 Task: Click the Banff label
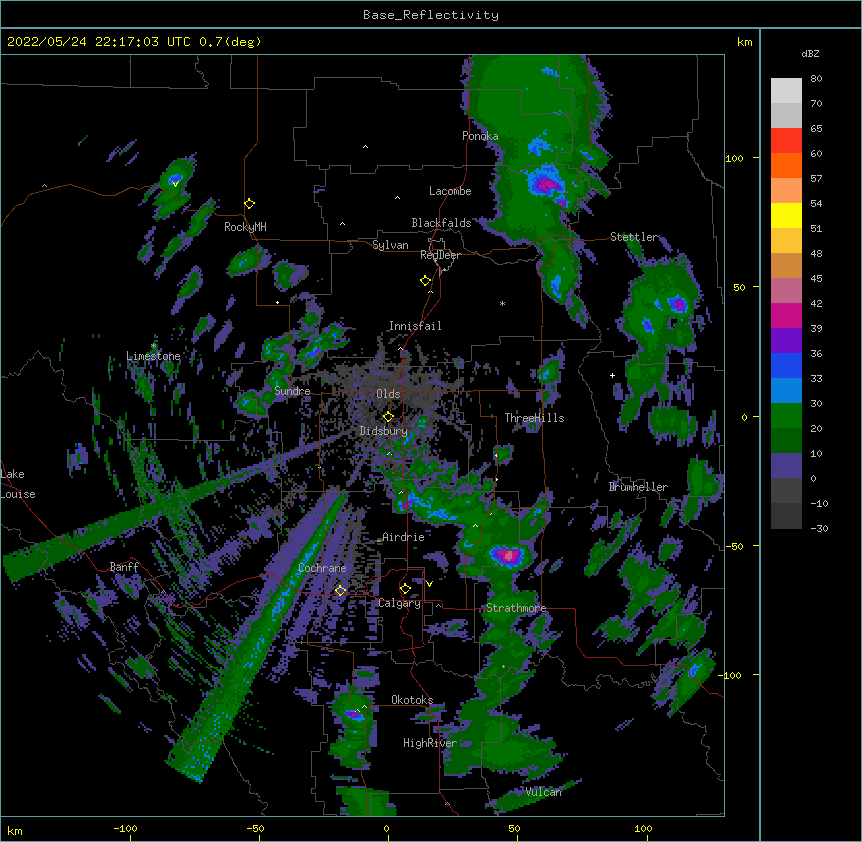(124, 567)
